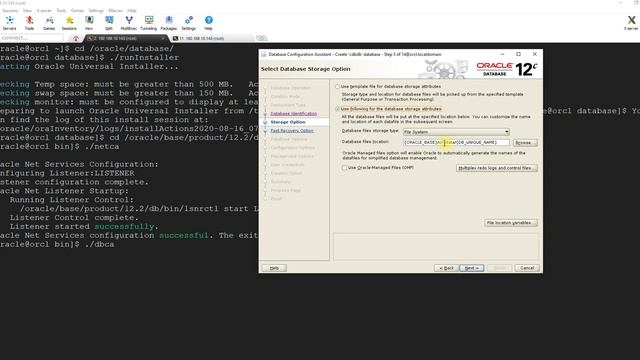Open the Games menu
Viewport: 640px width, 360px height.
point(77,11)
